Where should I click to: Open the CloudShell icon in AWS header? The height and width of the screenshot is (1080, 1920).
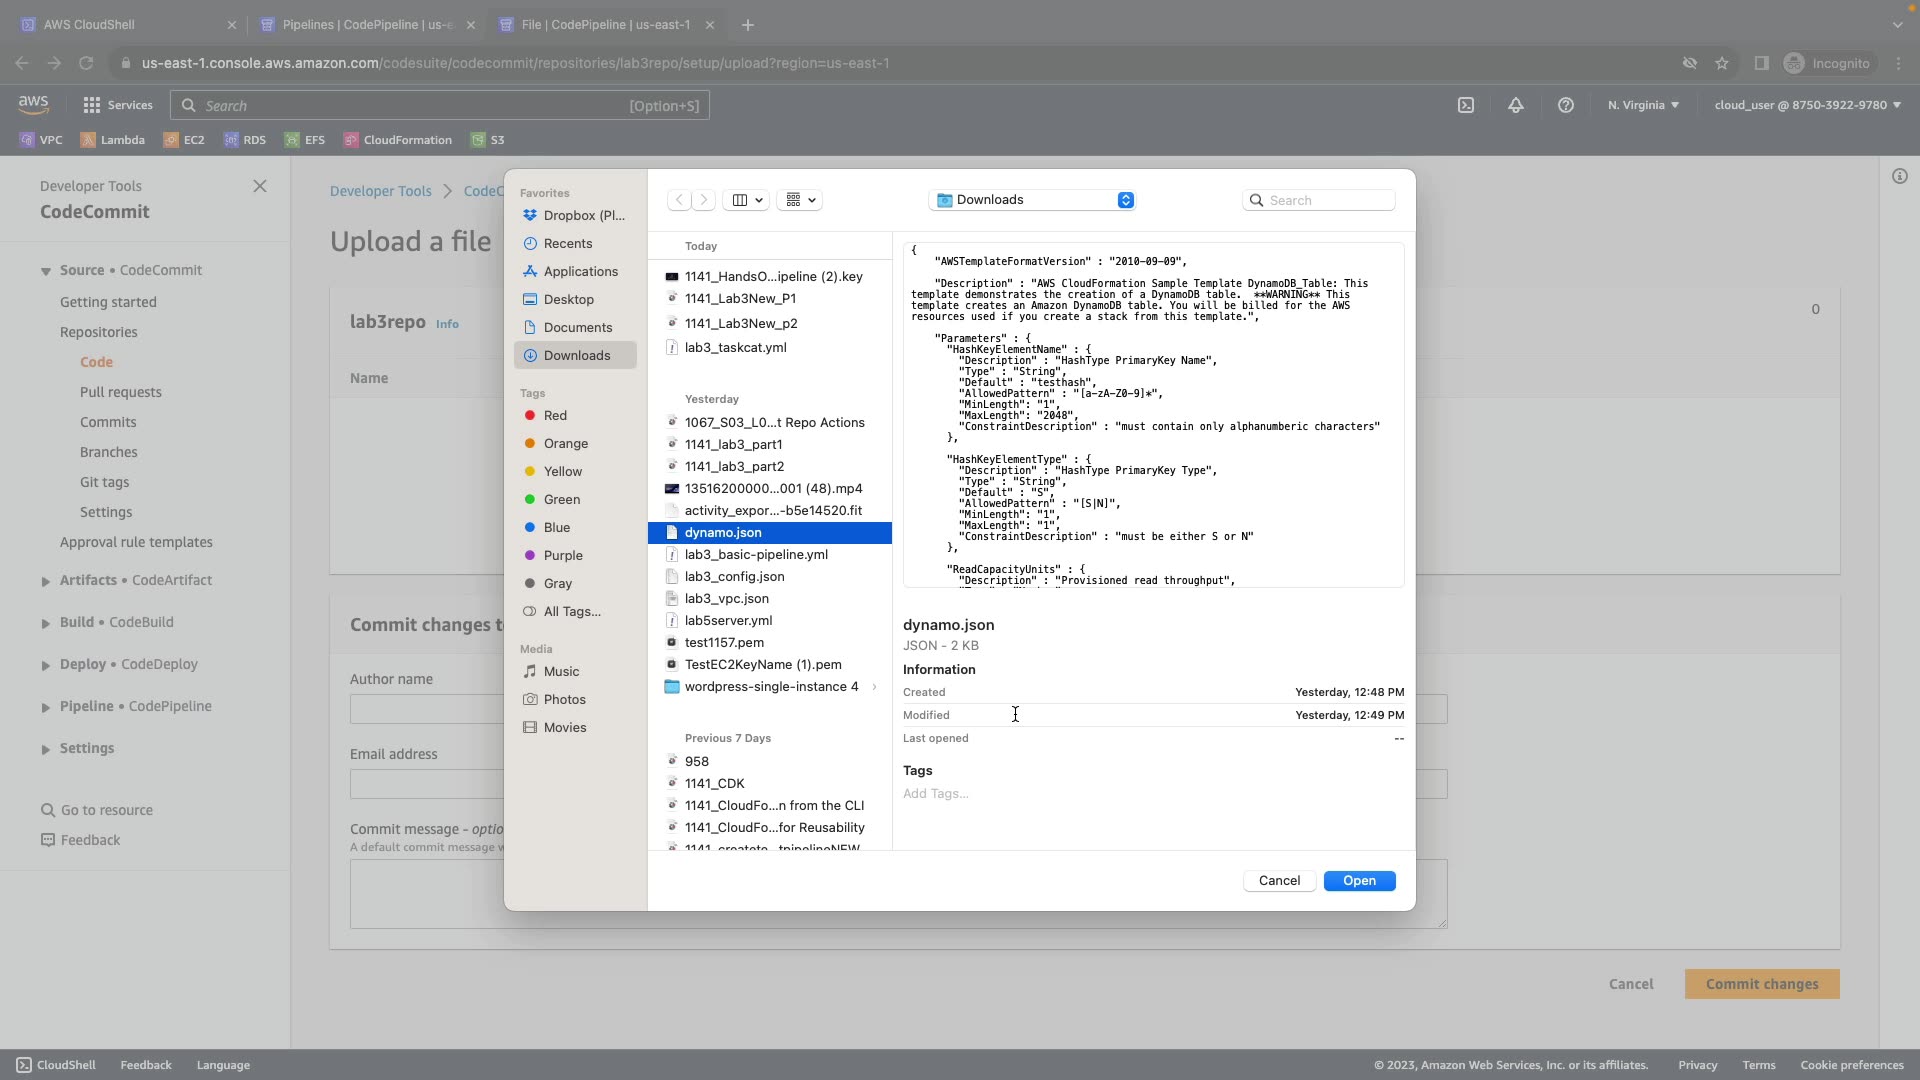click(1465, 105)
